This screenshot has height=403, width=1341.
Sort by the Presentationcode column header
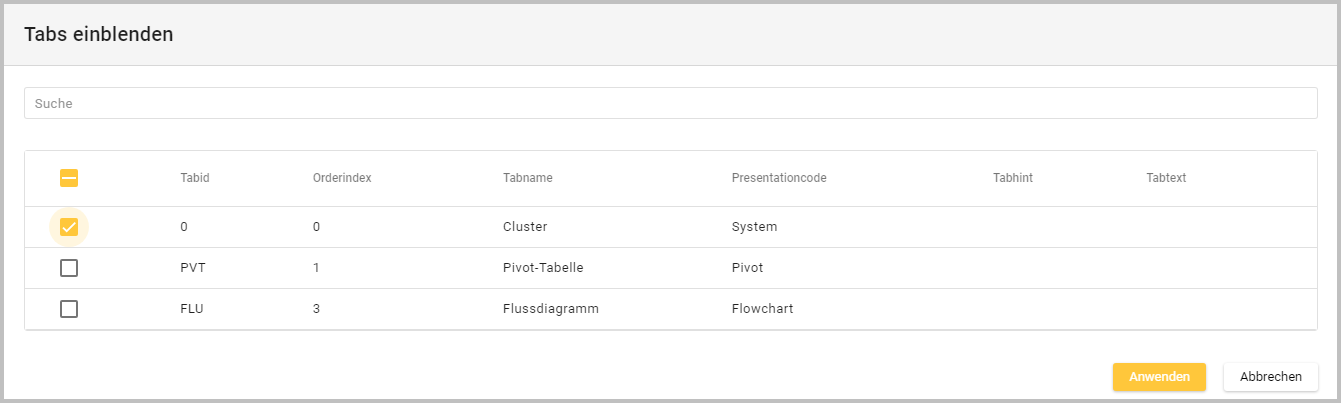click(x=779, y=178)
